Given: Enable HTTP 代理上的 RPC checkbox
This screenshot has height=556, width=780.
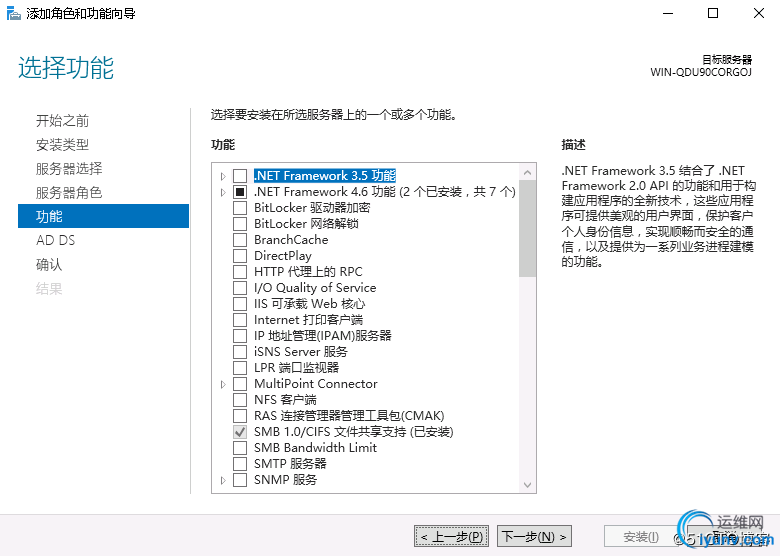Looking at the screenshot, I should click(240, 272).
